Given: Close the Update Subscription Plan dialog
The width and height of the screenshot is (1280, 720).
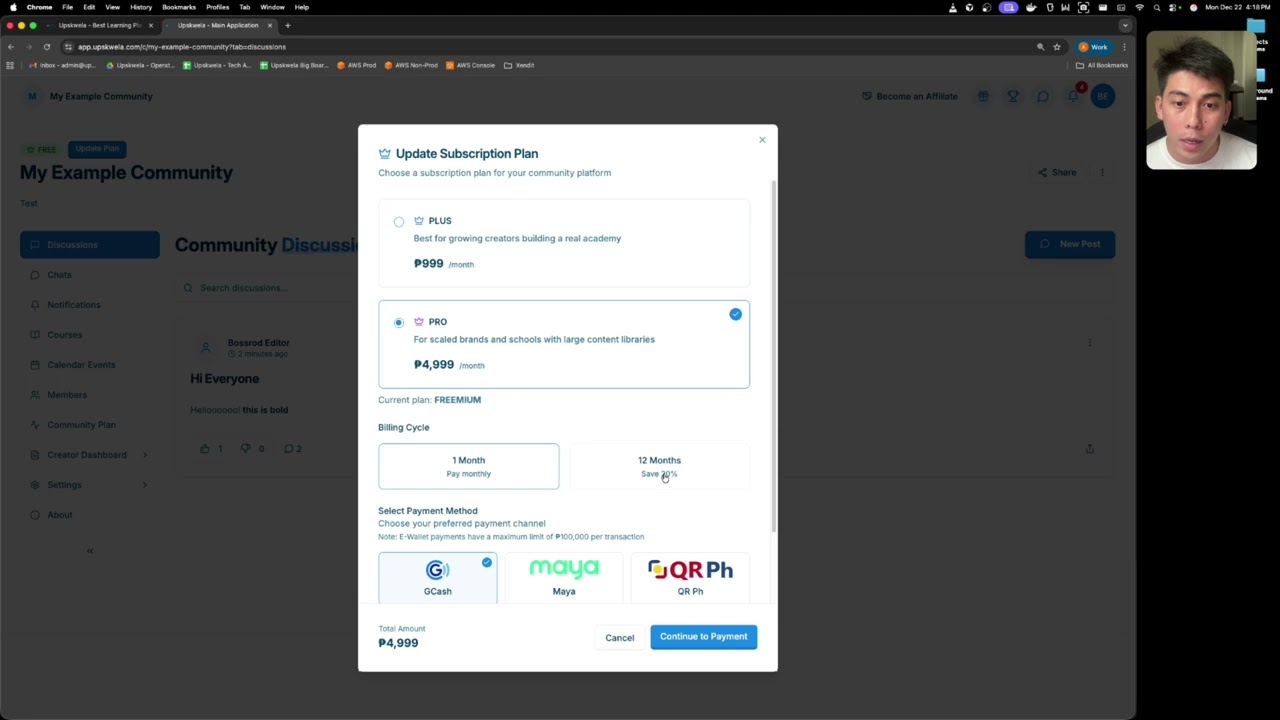Looking at the screenshot, I should [762, 140].
